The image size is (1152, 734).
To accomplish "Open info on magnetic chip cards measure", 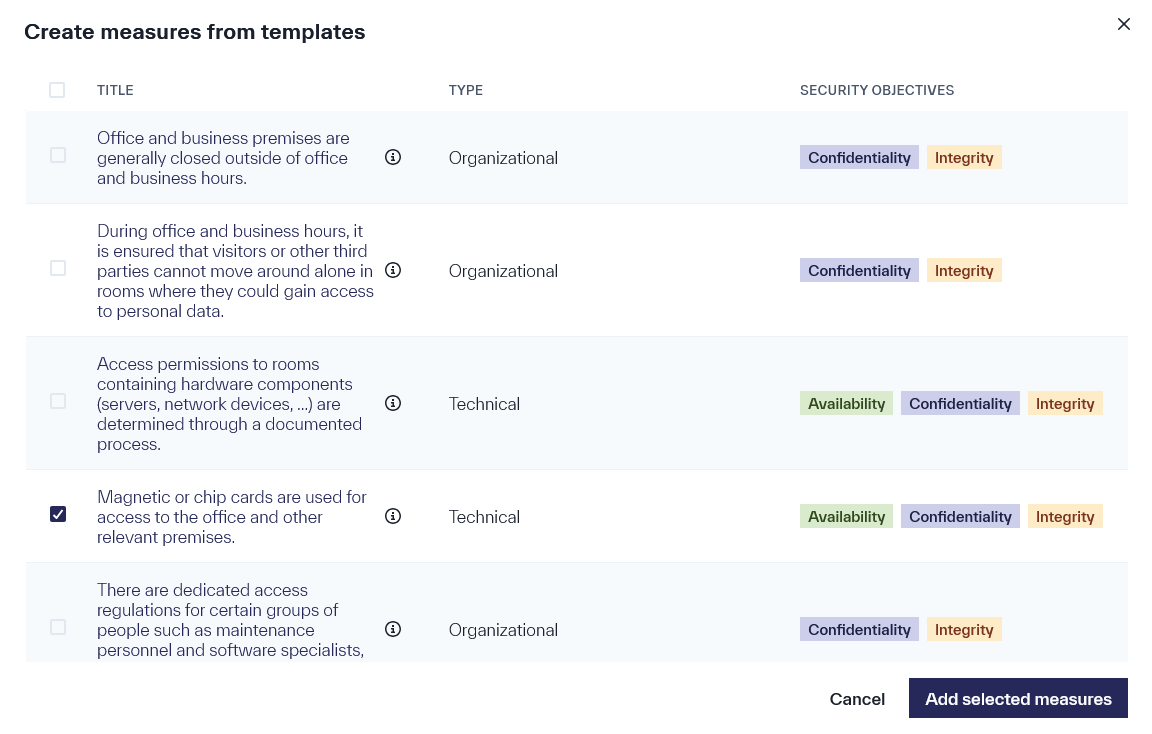I will 393,516.
